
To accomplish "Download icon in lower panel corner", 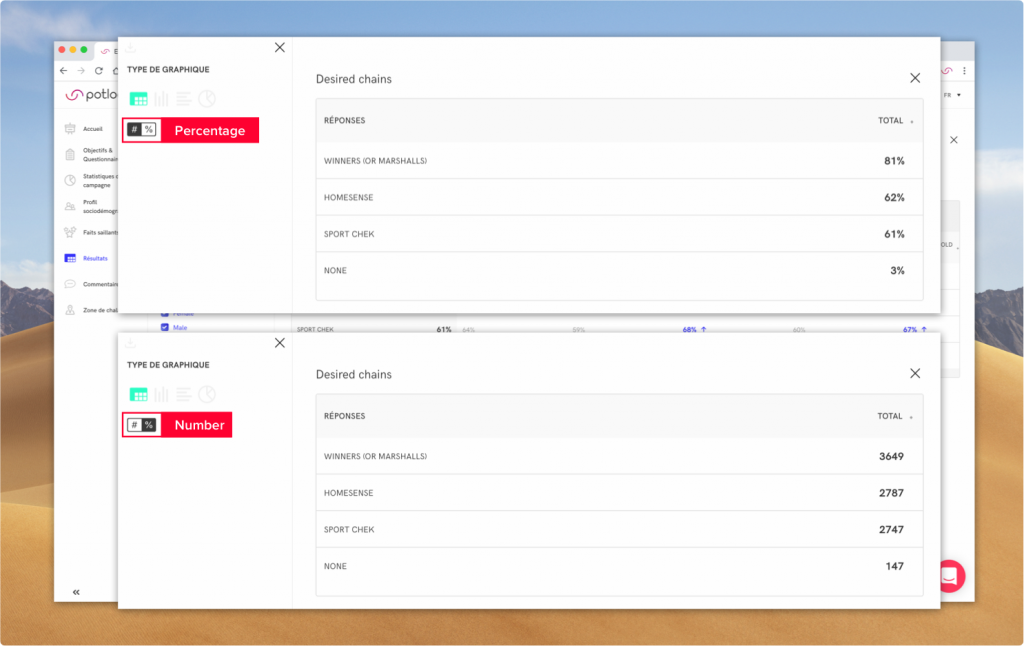I will [130, 343].
